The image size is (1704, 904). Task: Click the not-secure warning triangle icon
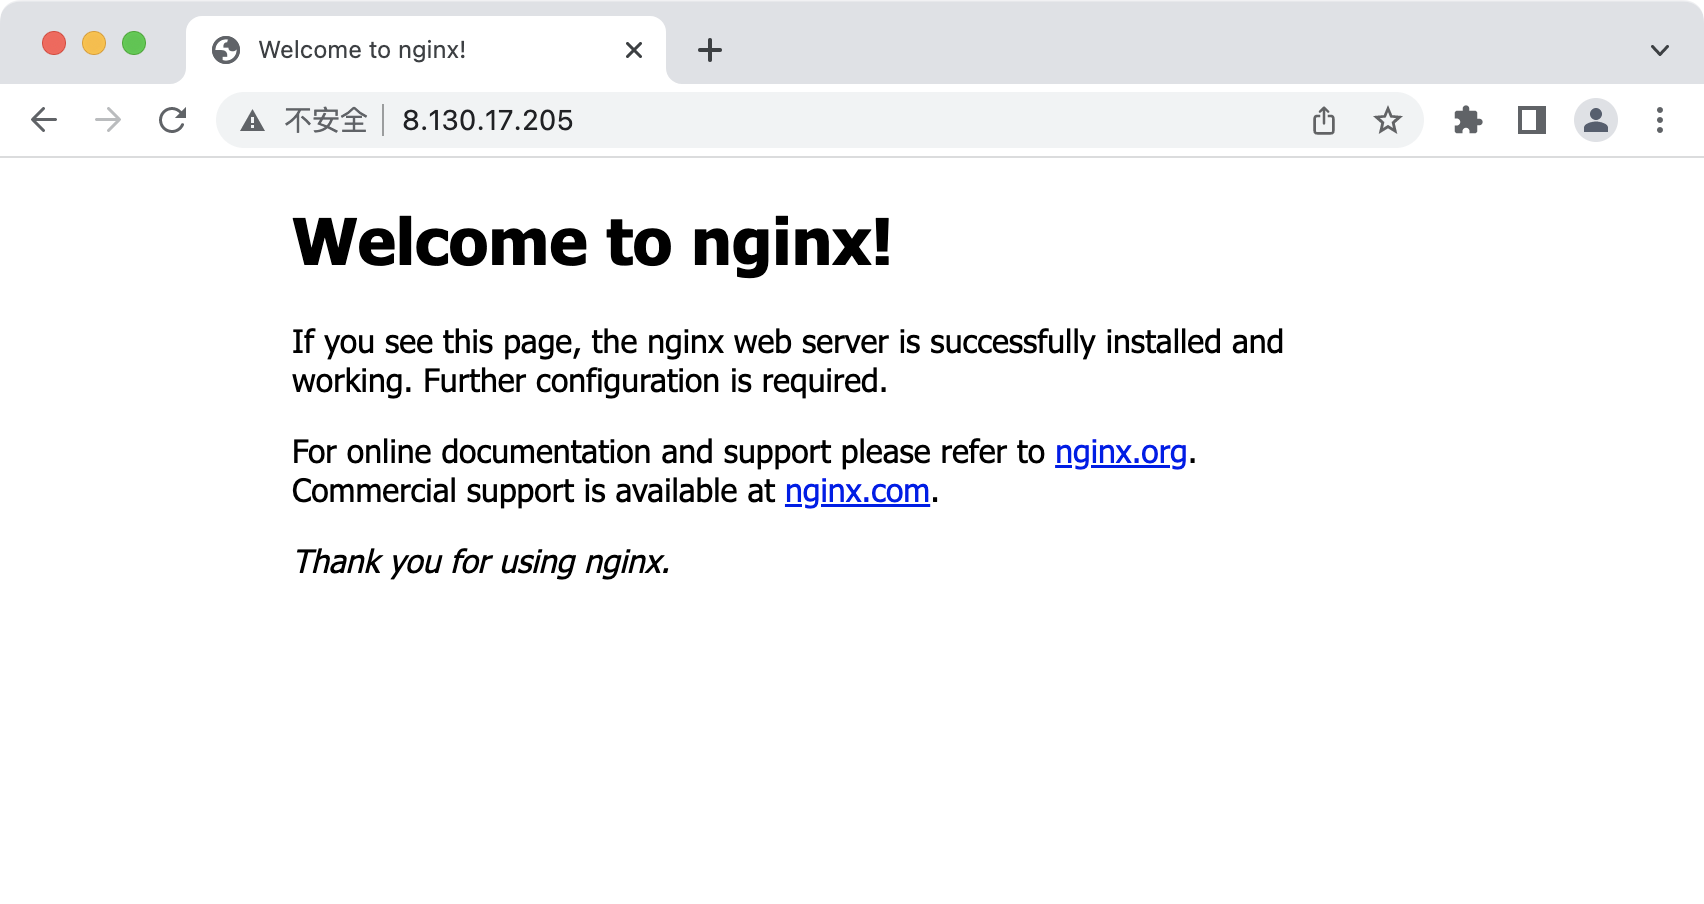click(253, 121)
